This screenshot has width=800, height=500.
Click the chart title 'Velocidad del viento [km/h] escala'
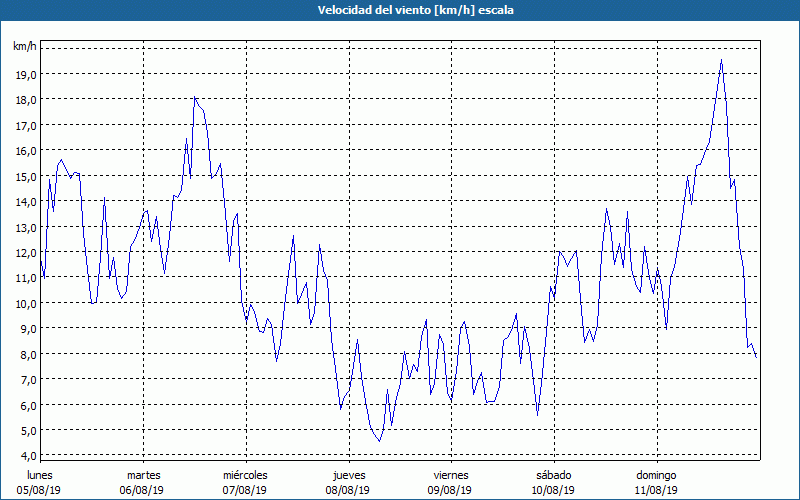415,10
